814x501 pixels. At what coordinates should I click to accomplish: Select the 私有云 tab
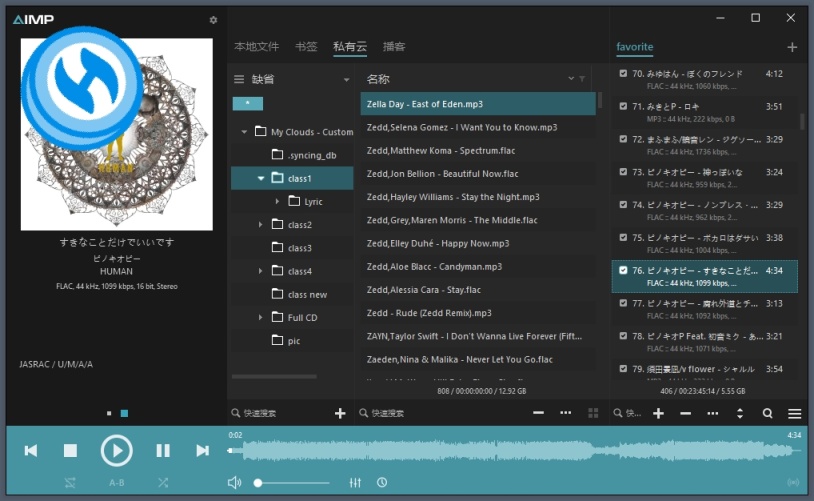(350, 47)
